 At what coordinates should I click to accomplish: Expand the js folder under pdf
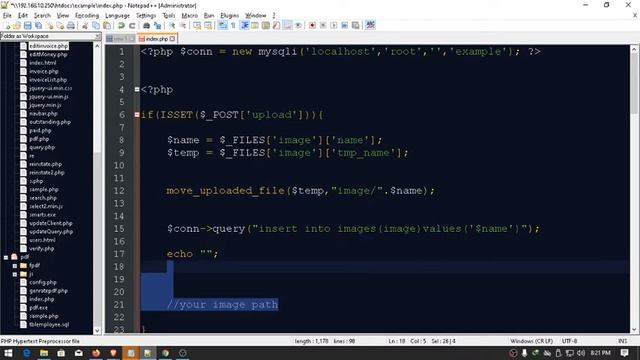coord(15,274)
